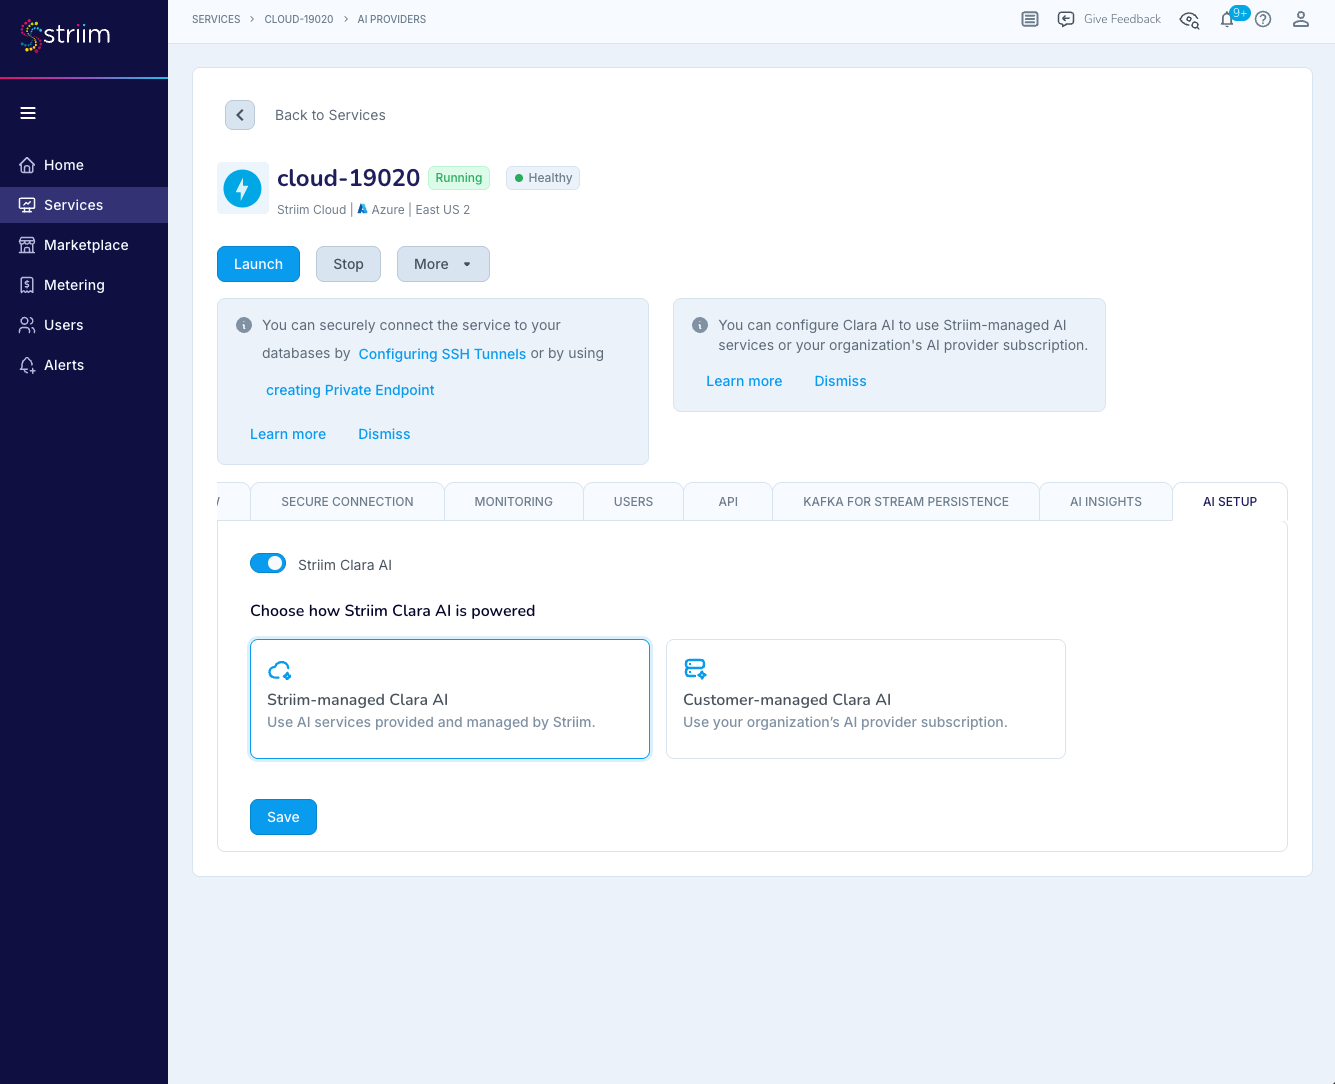Dismiss the SSH tunnels notice
Screen dimensions: 1335x1084
pos(384,434)
